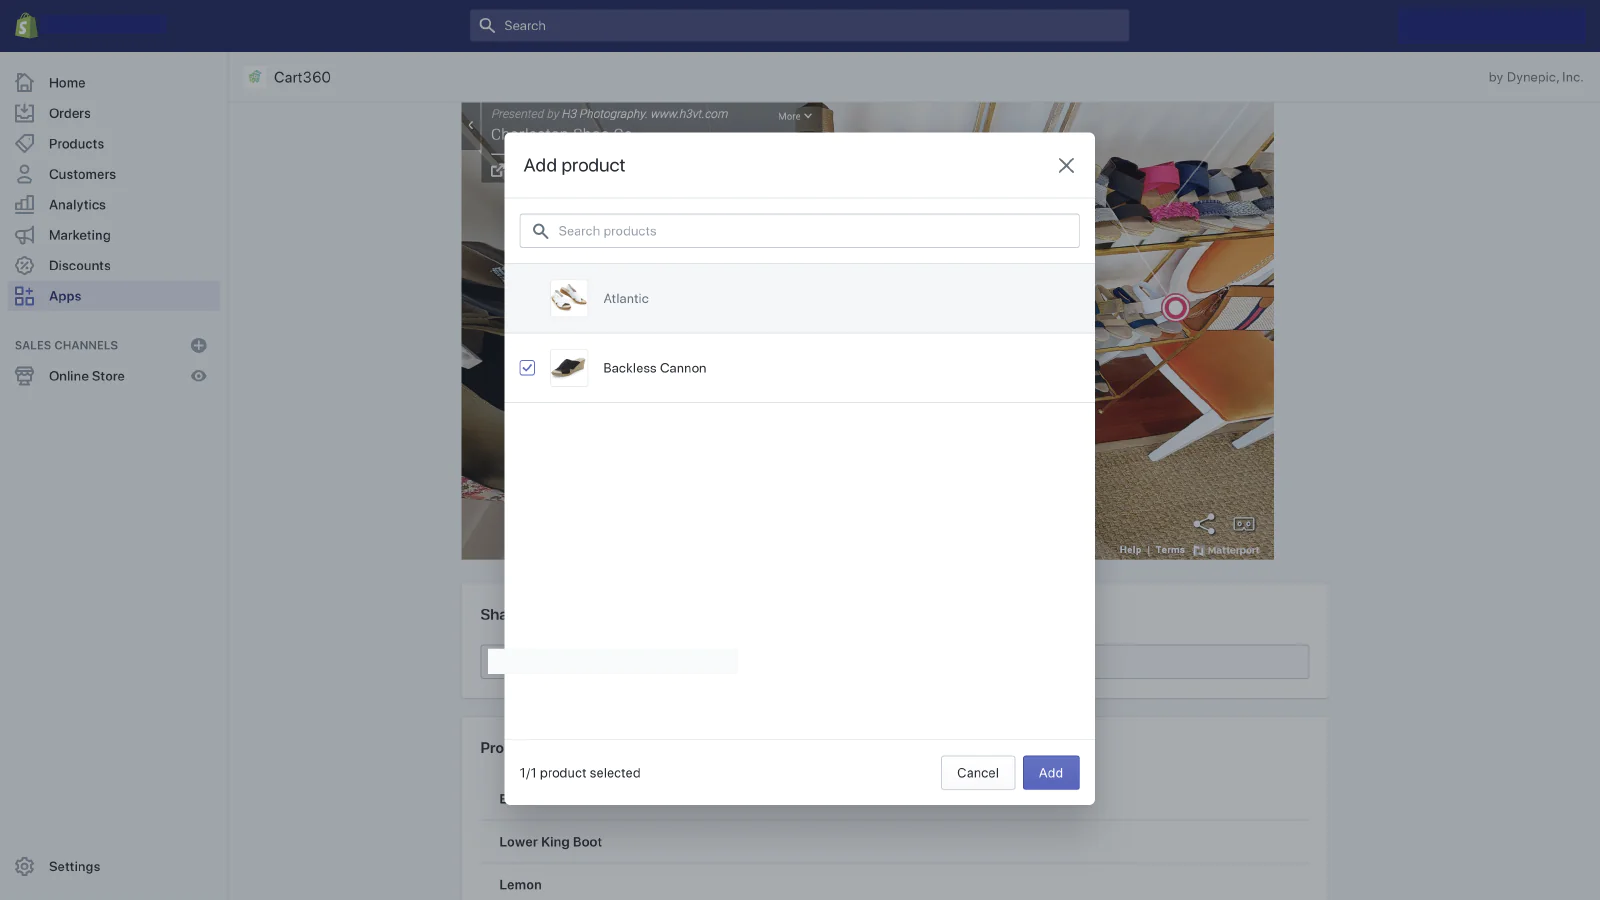This screenshot has width=1600, height=900.
Task: Click the Discounts badge icon
Action: tap(25, 266)
